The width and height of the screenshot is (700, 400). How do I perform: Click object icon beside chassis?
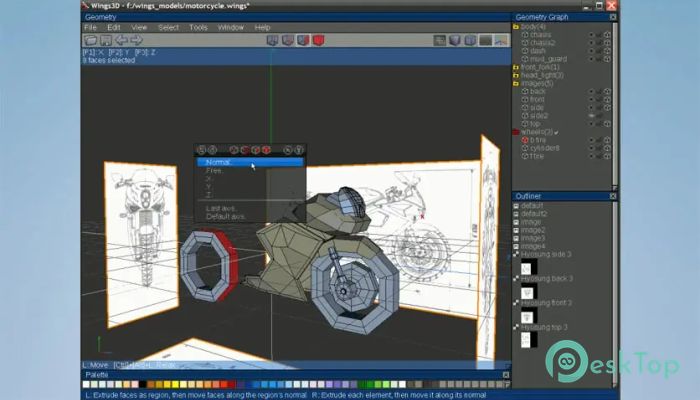525,35
